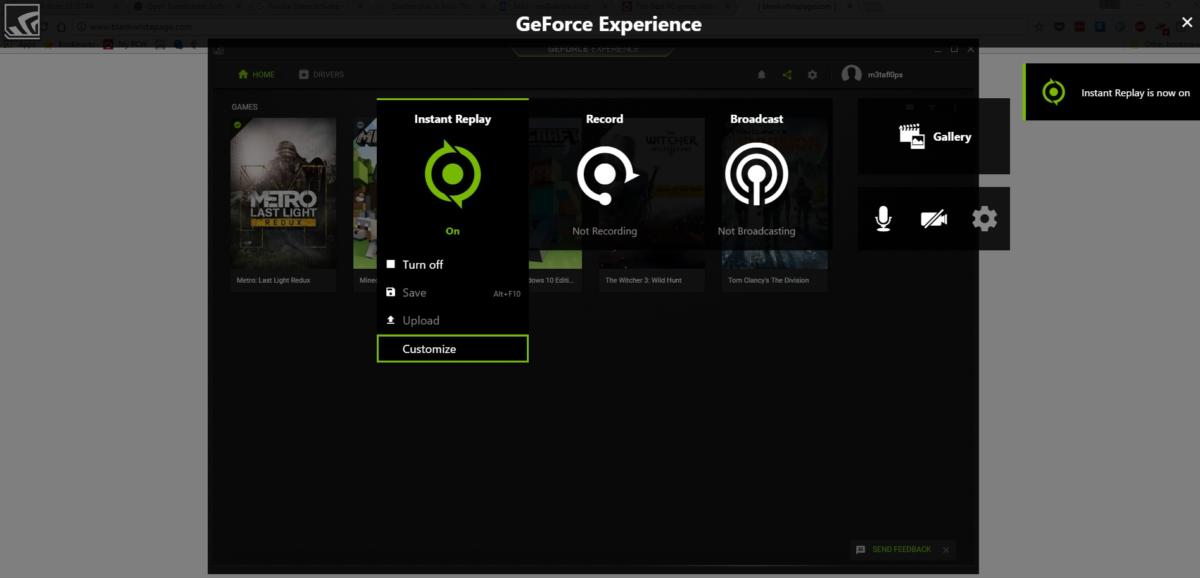The image size is (1200, 578).
Task: Click the green Instant Replay icon
Action: pyautogui.click(x=453, y=175)
